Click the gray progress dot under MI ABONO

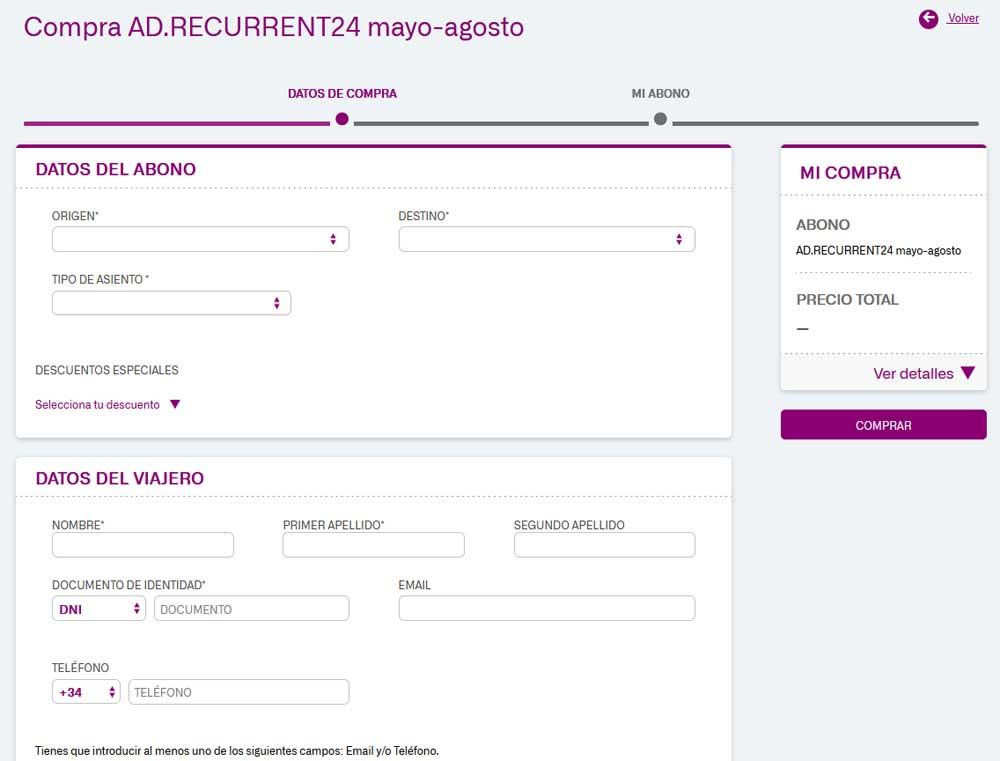[x=659, y=118]
